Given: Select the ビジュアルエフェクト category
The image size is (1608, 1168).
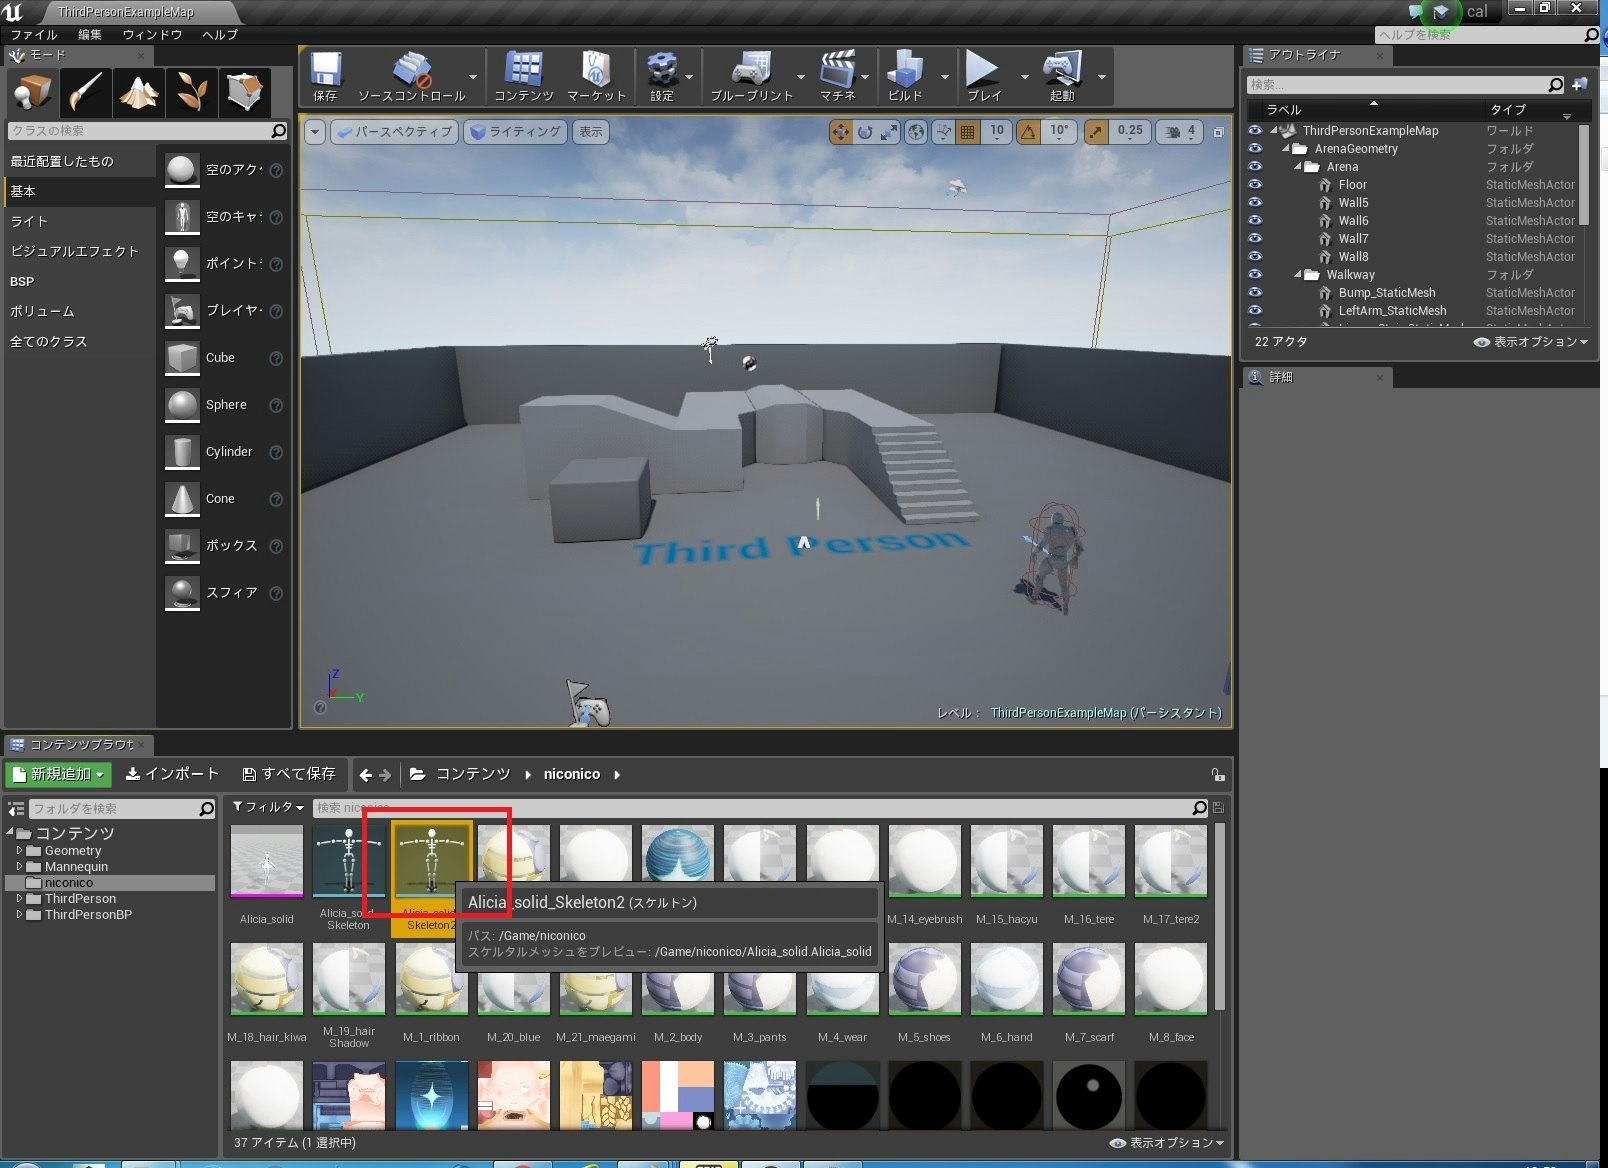Looking at the screenshot, I should point(80,251).
